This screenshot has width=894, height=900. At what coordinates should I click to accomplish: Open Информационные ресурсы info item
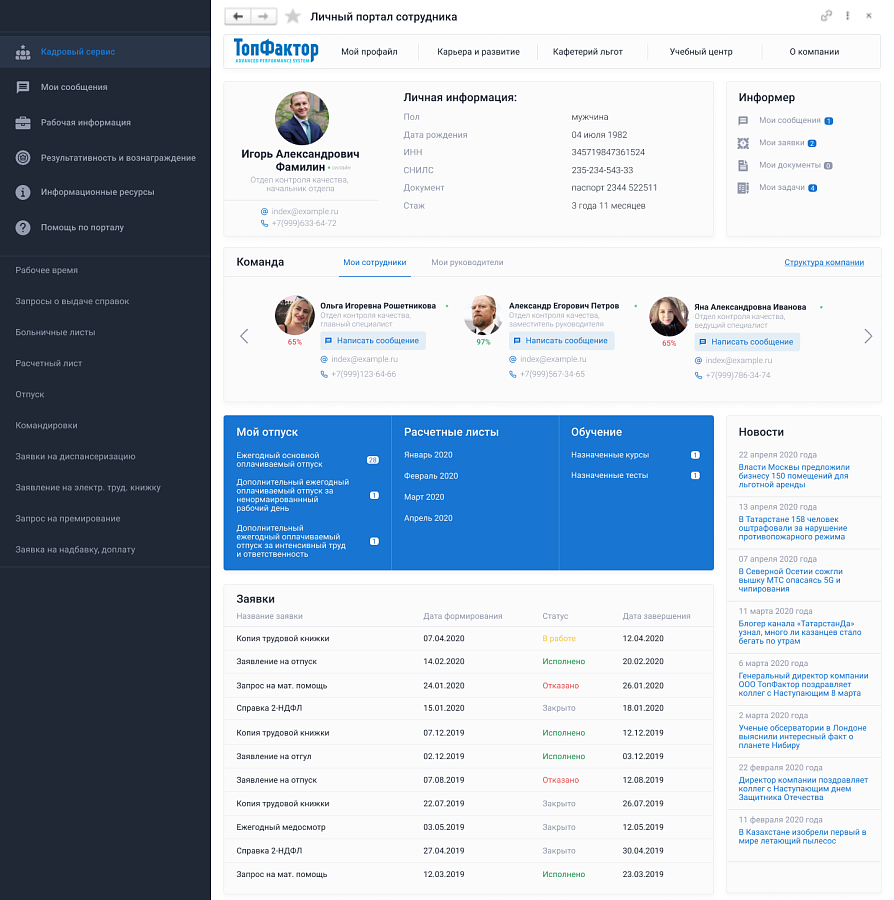(x=97, y=192)
